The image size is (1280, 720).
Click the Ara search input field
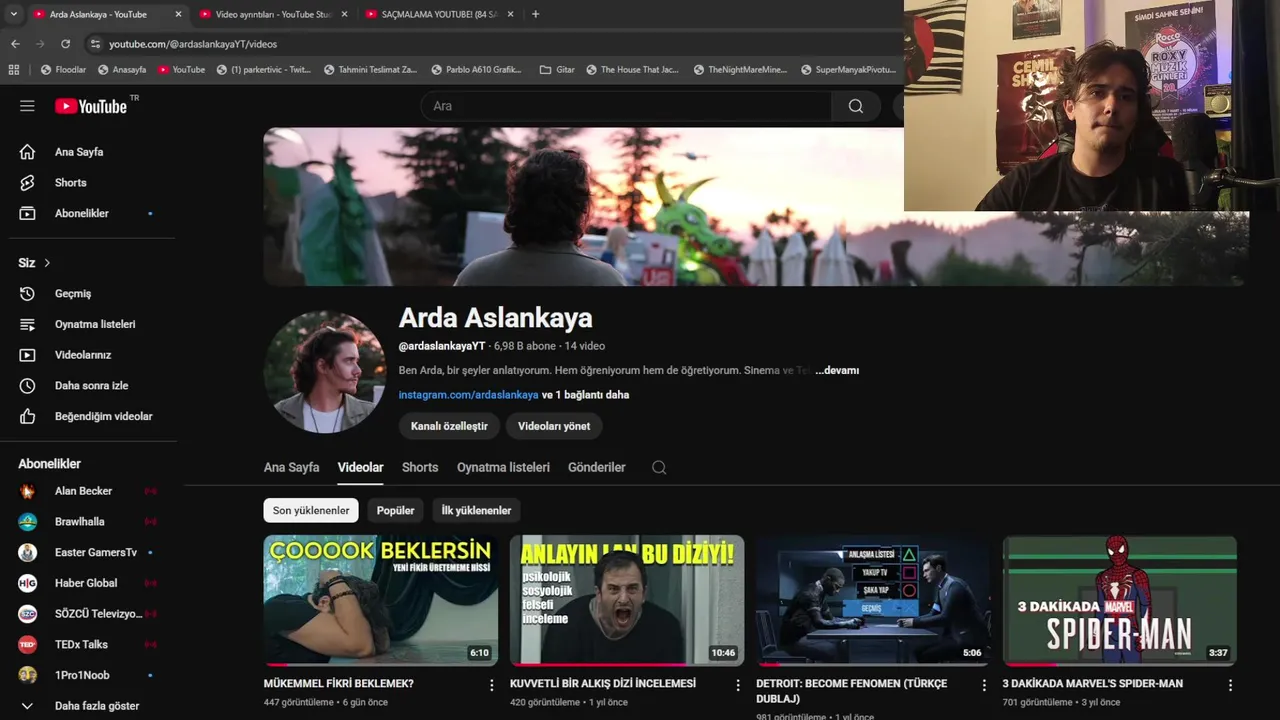pyautogui.click(x=626, y=106)
